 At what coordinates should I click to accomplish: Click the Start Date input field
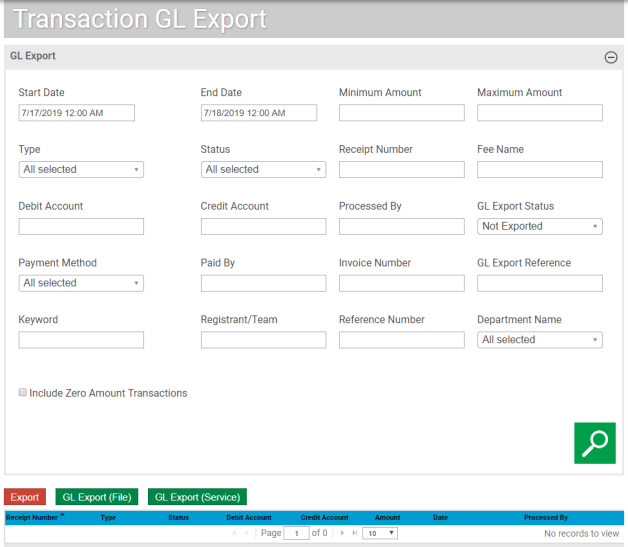click(x=76, y=114)
